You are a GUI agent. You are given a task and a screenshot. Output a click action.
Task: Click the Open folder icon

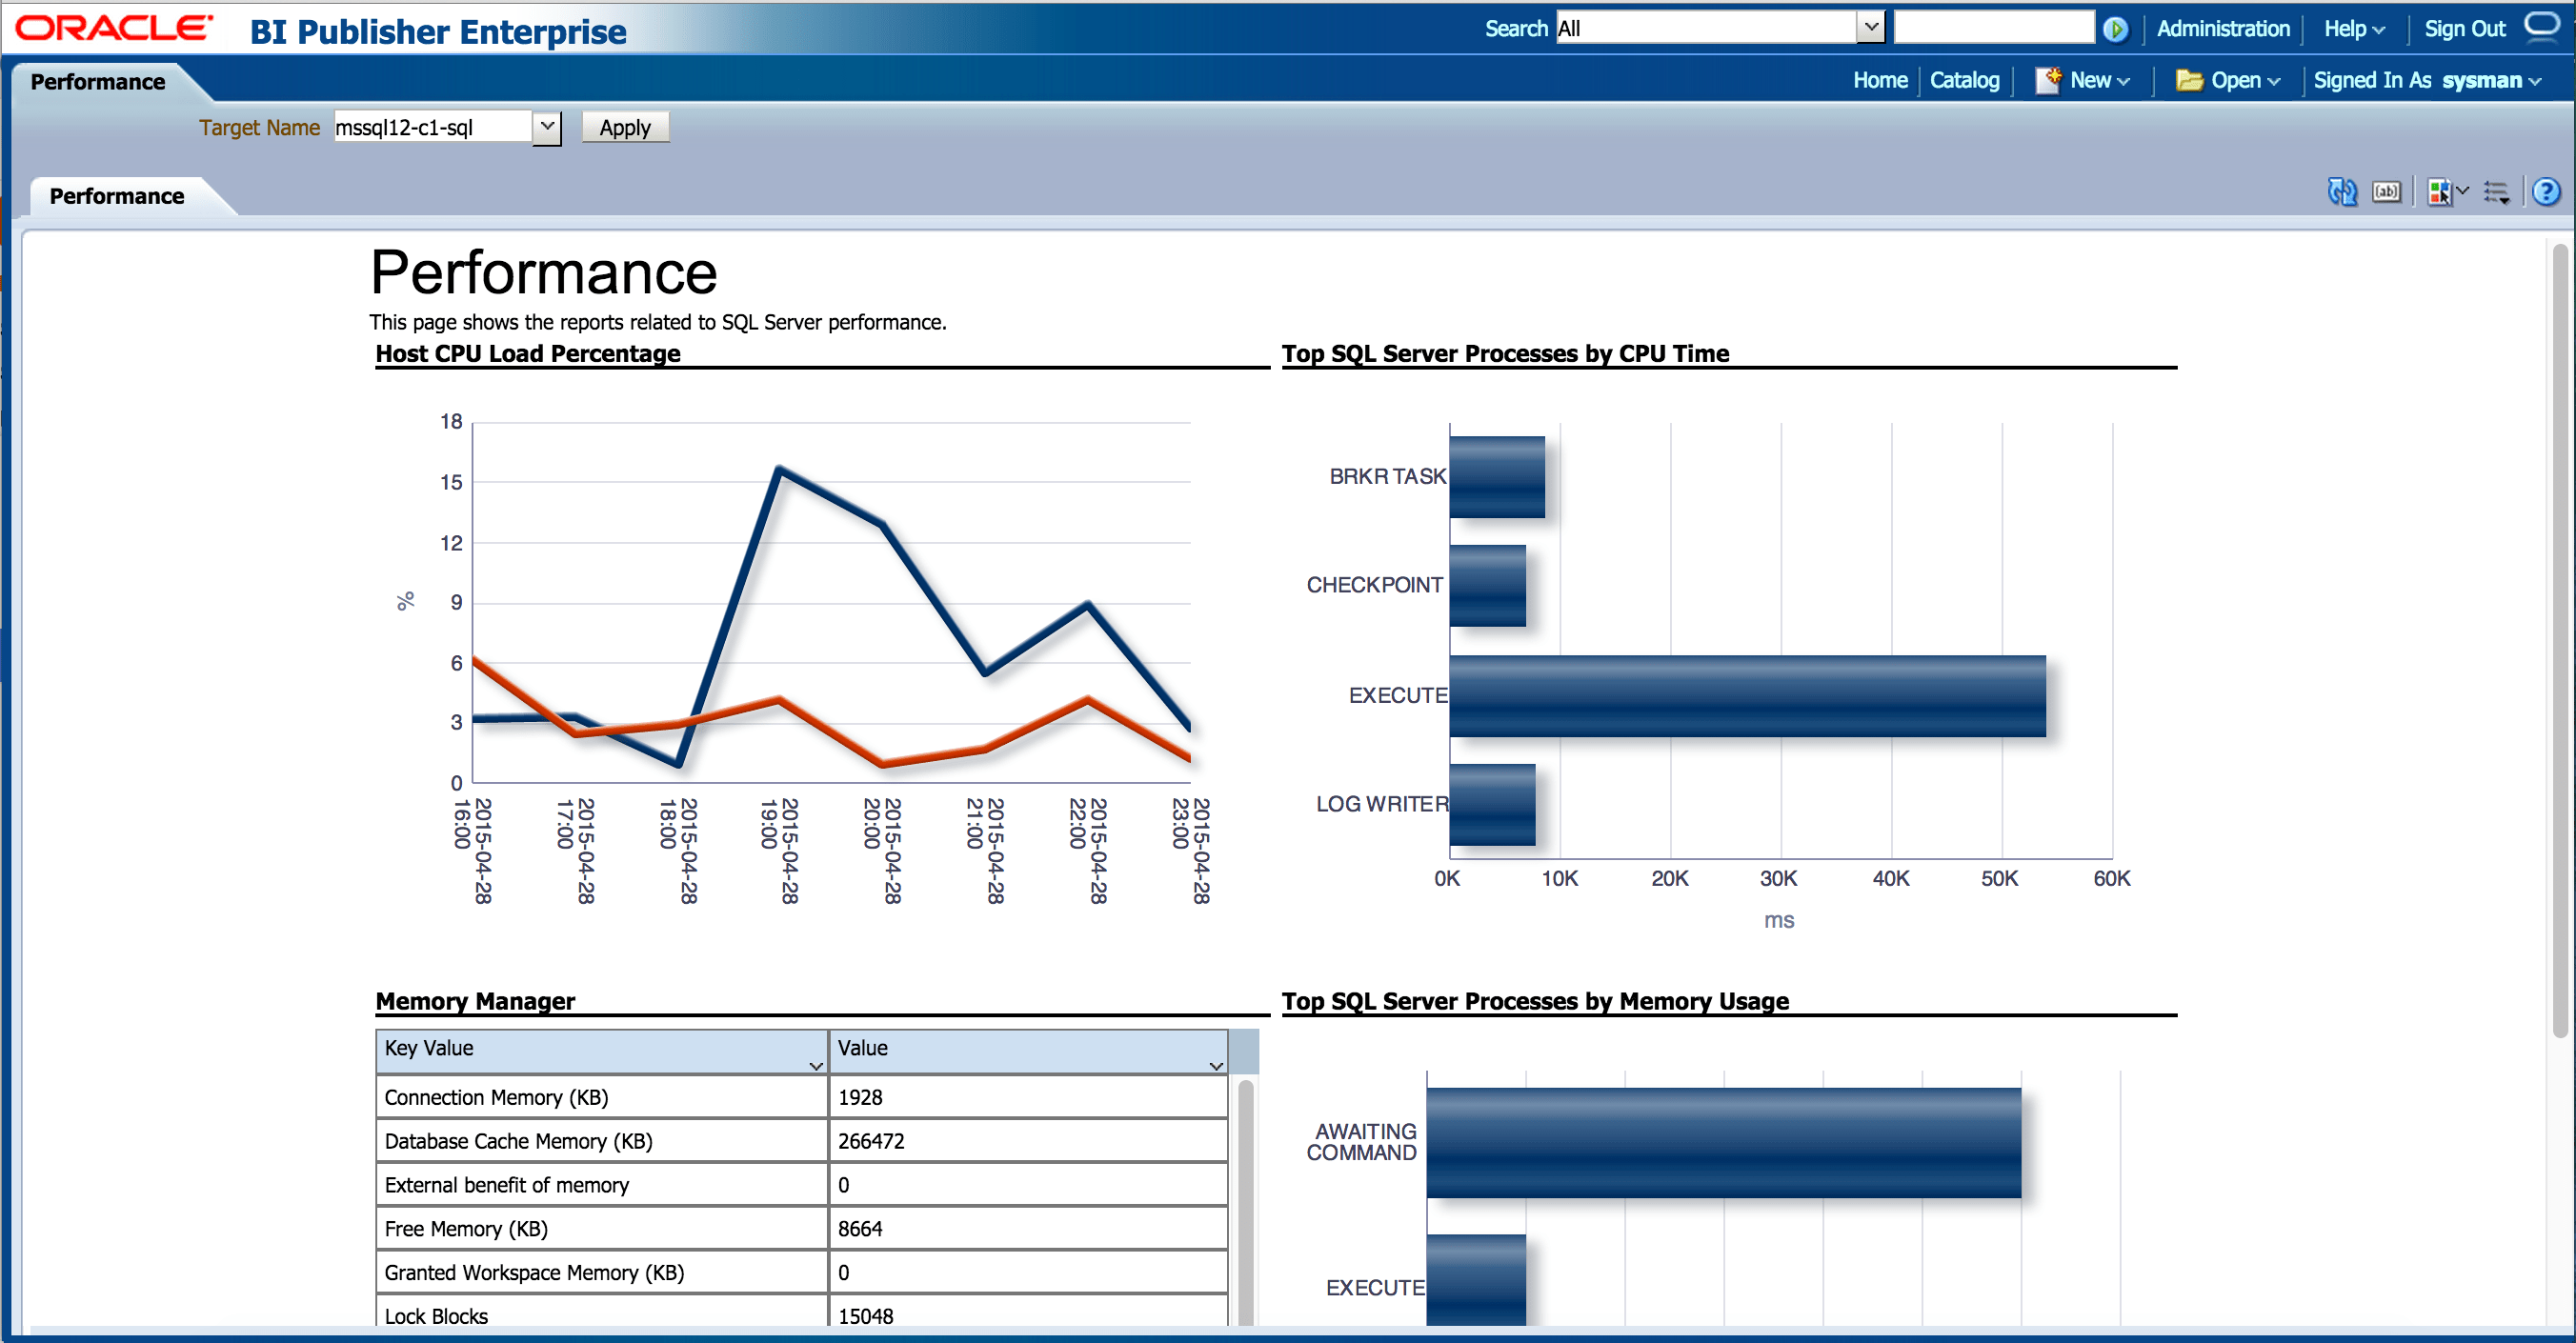(x=2188, y=80)
